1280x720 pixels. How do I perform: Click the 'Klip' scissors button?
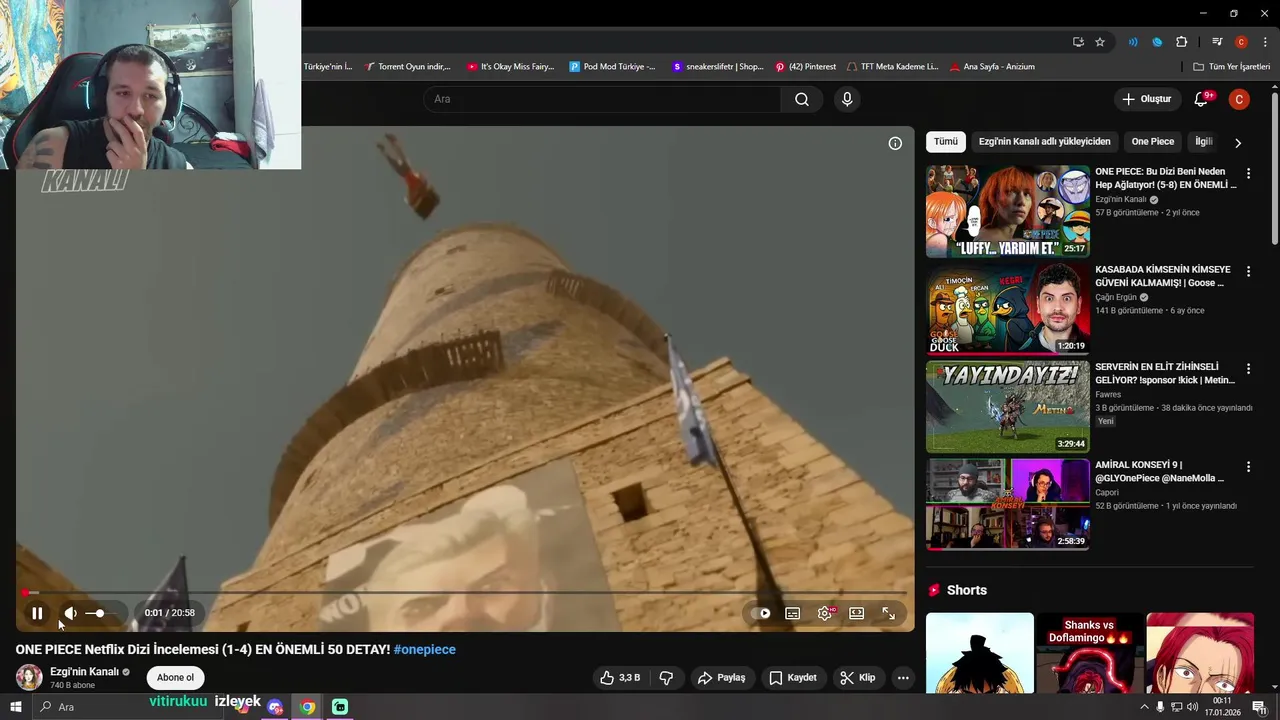click(857, 678)
